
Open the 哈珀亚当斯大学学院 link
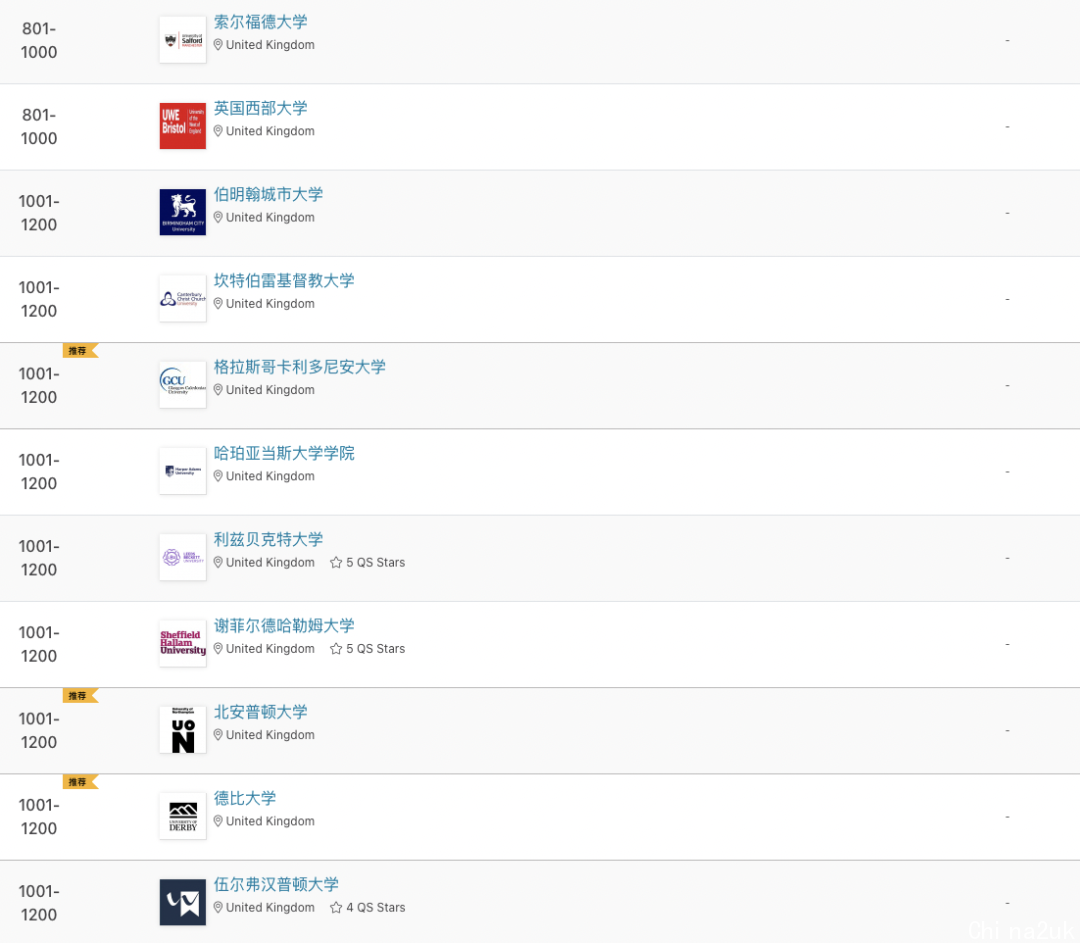pos(284,453)
